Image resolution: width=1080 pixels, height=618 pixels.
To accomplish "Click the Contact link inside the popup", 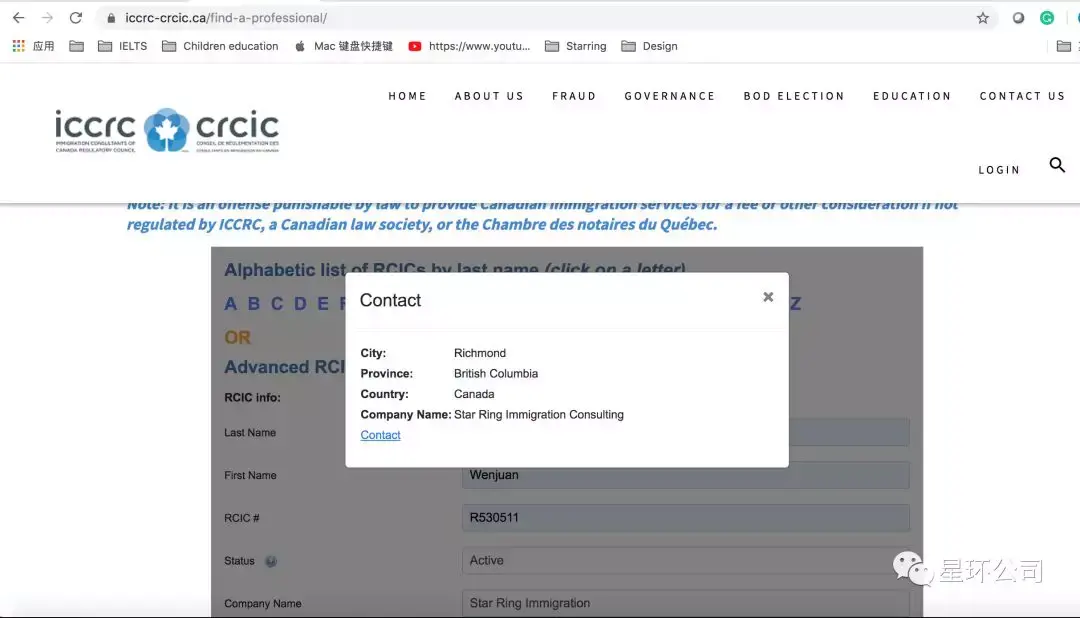I will (x=380, y=434).
